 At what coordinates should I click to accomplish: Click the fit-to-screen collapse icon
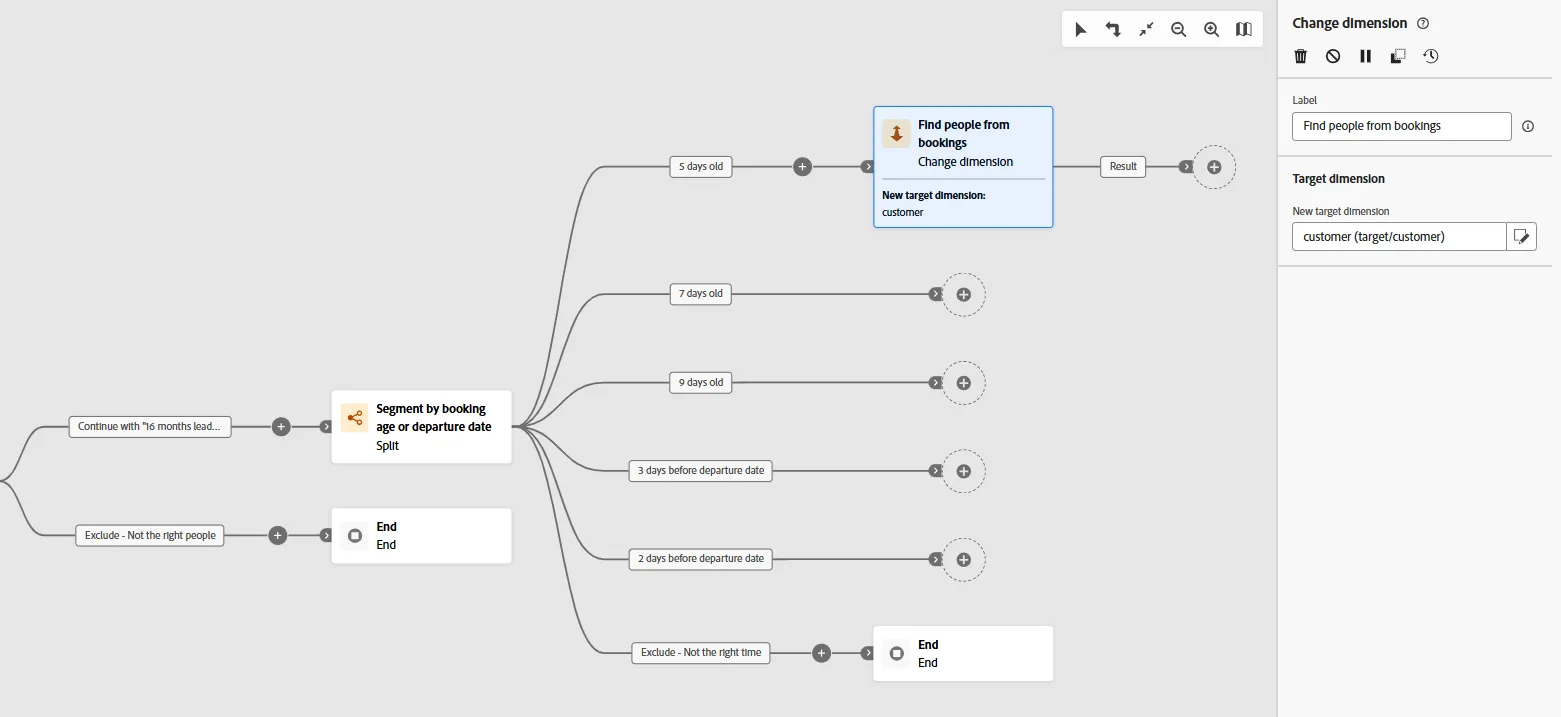click(x=1146, y=30)
